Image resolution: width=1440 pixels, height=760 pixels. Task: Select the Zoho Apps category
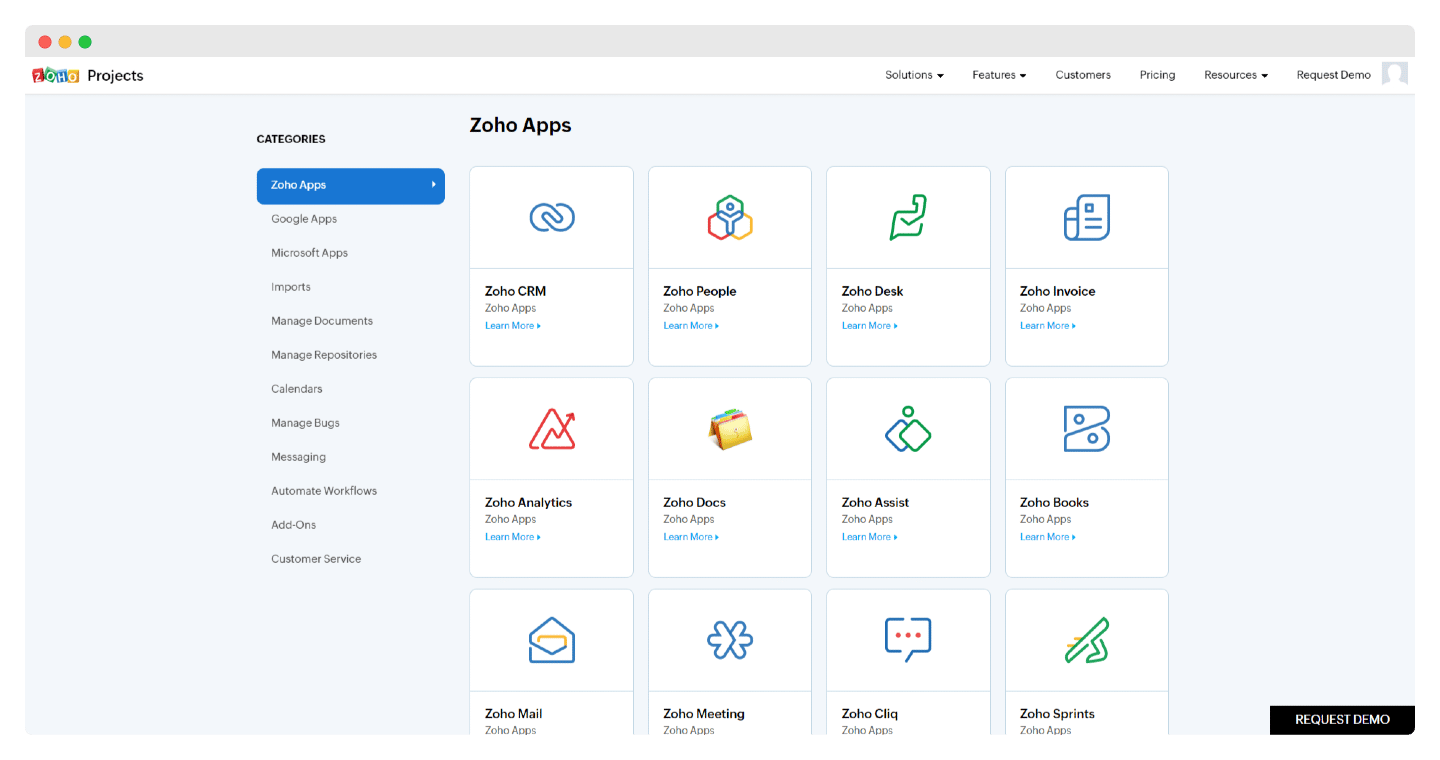tap(351, 186)
